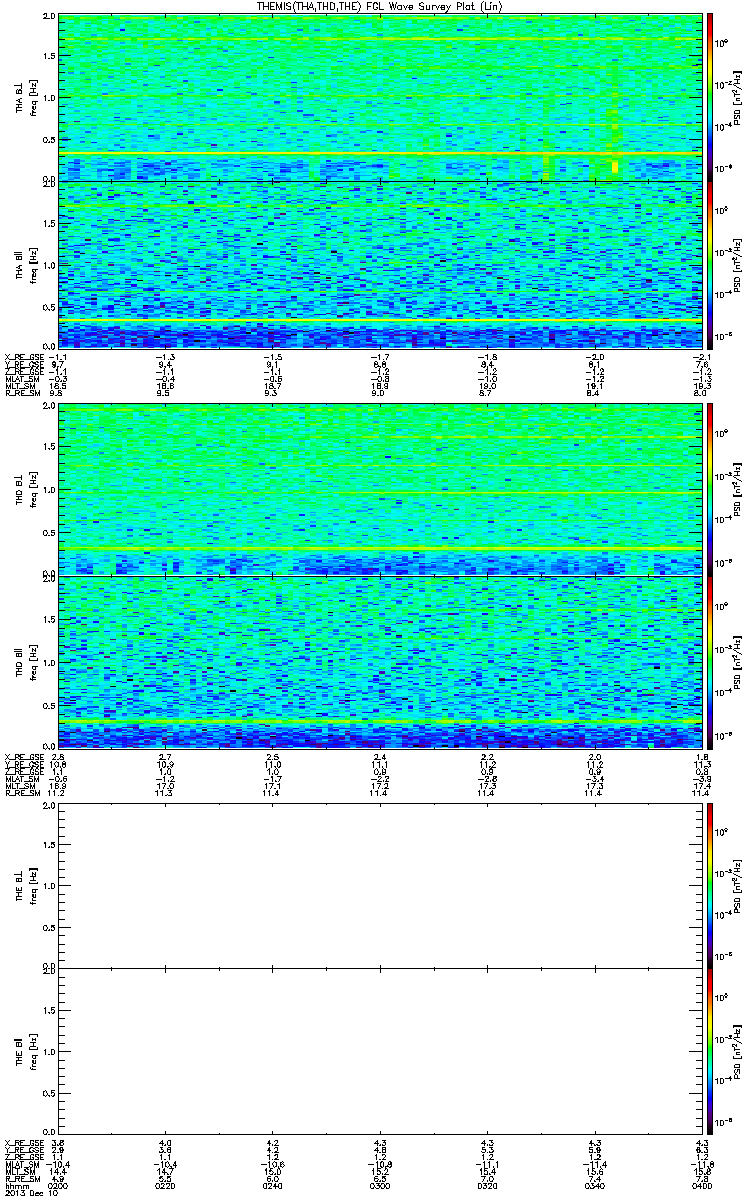Click the 'THD BL freq [Hz]' axis label
Viewport: 750px width, 1200px height.
tap(26, 490)
